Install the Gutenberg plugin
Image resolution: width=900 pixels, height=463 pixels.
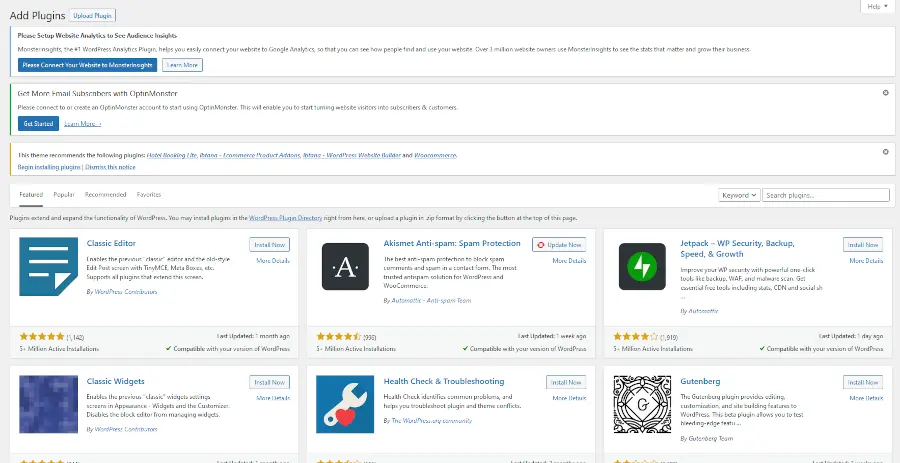(863, 382)
